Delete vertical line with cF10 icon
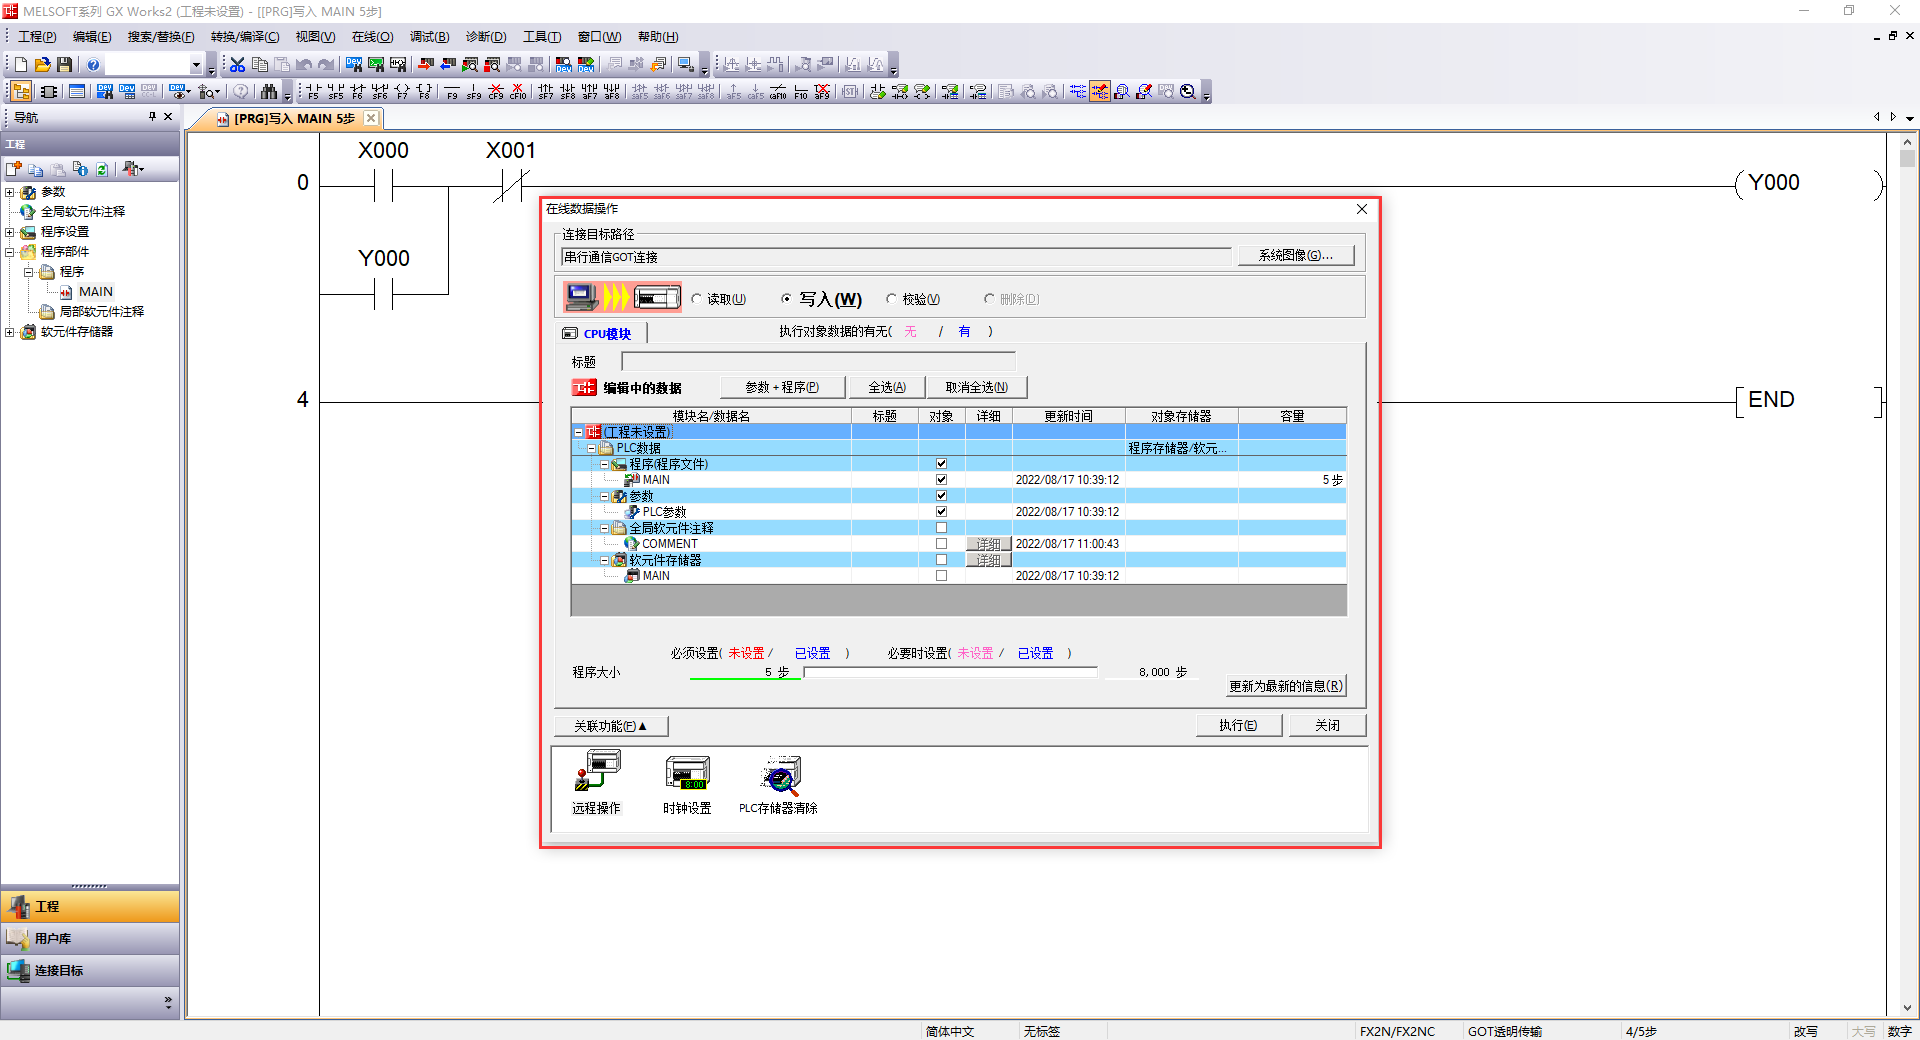This screenshot has height=1040, width=1920. (x=518, y=92)
